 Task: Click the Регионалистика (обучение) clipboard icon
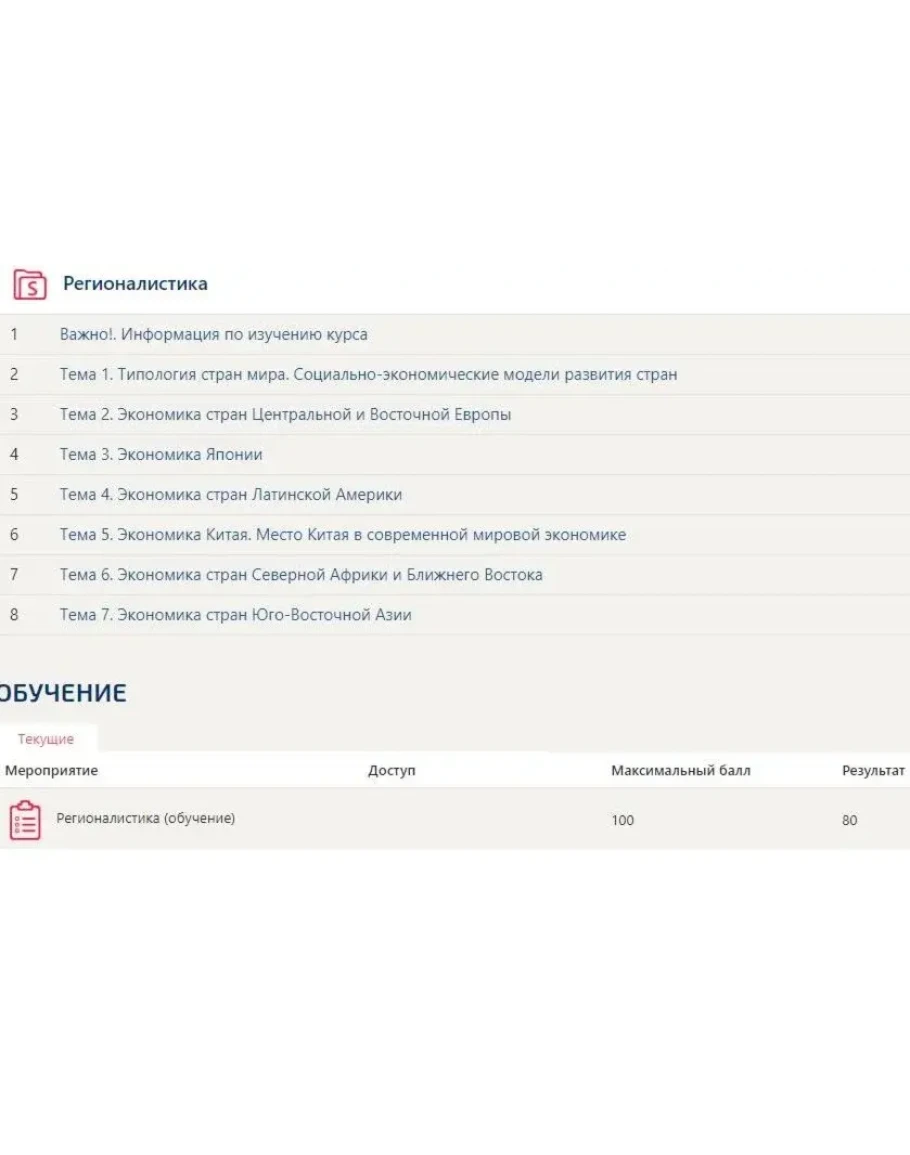click(25, 820)
